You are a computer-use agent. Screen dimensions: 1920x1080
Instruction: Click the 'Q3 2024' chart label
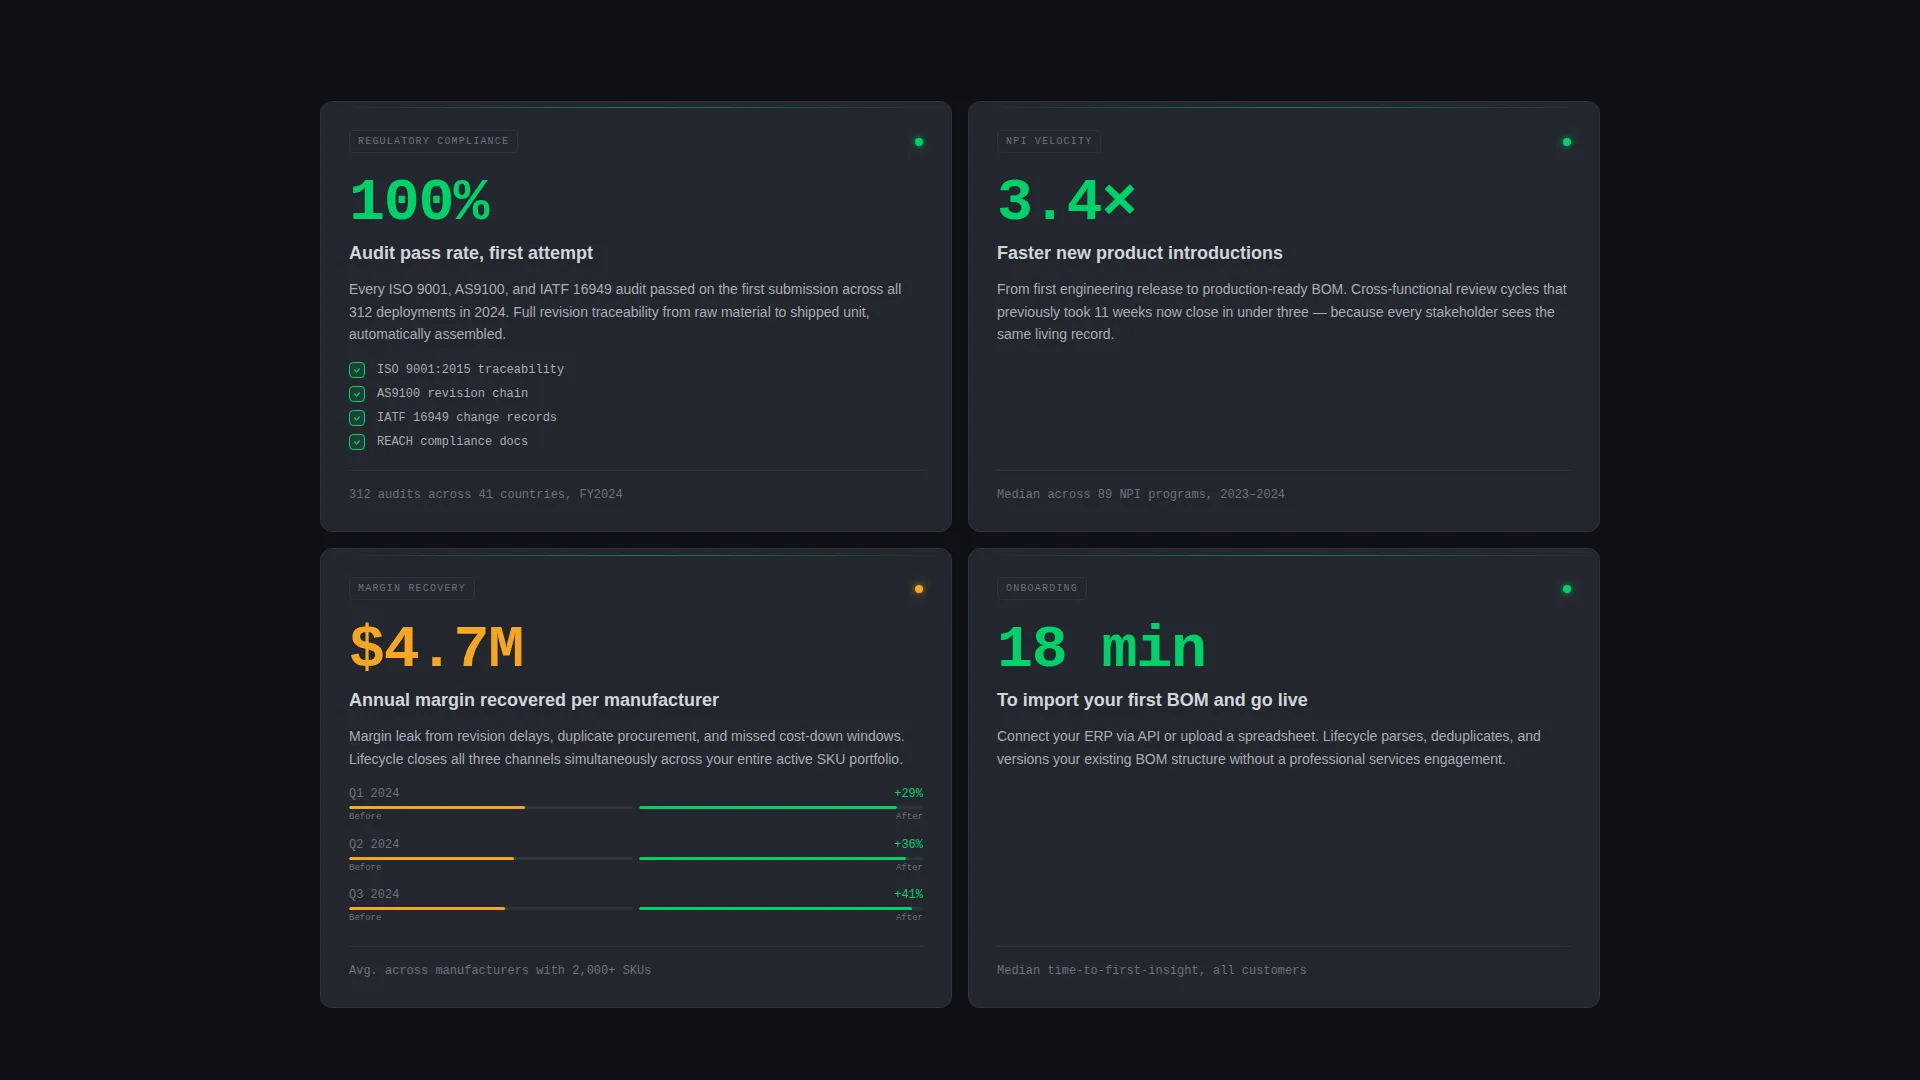[x=374, y=895]
